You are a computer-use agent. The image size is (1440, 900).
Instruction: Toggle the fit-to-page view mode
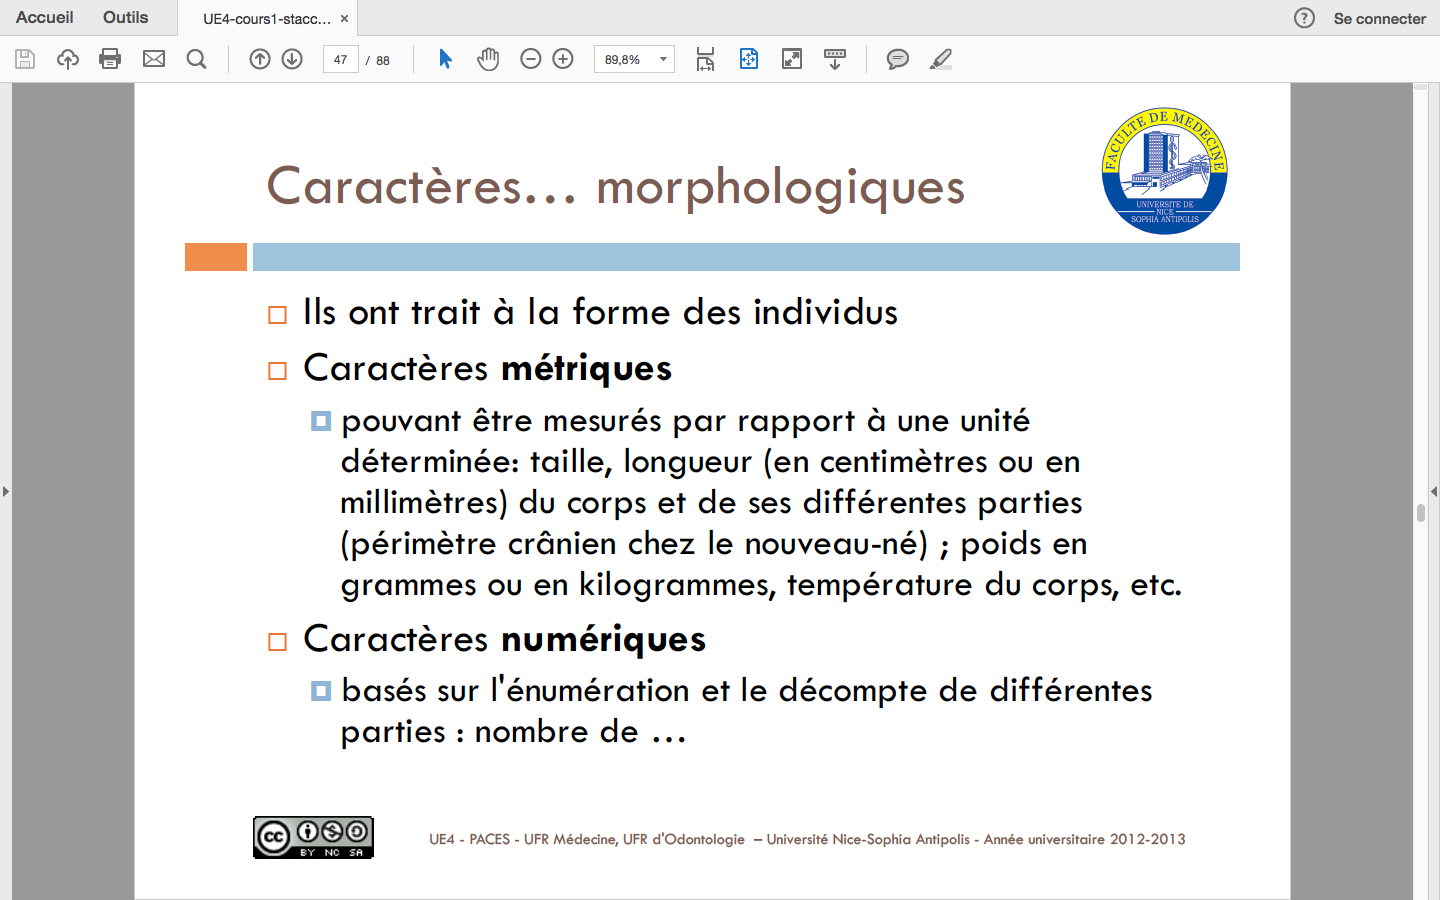click(x=749, y=59)
